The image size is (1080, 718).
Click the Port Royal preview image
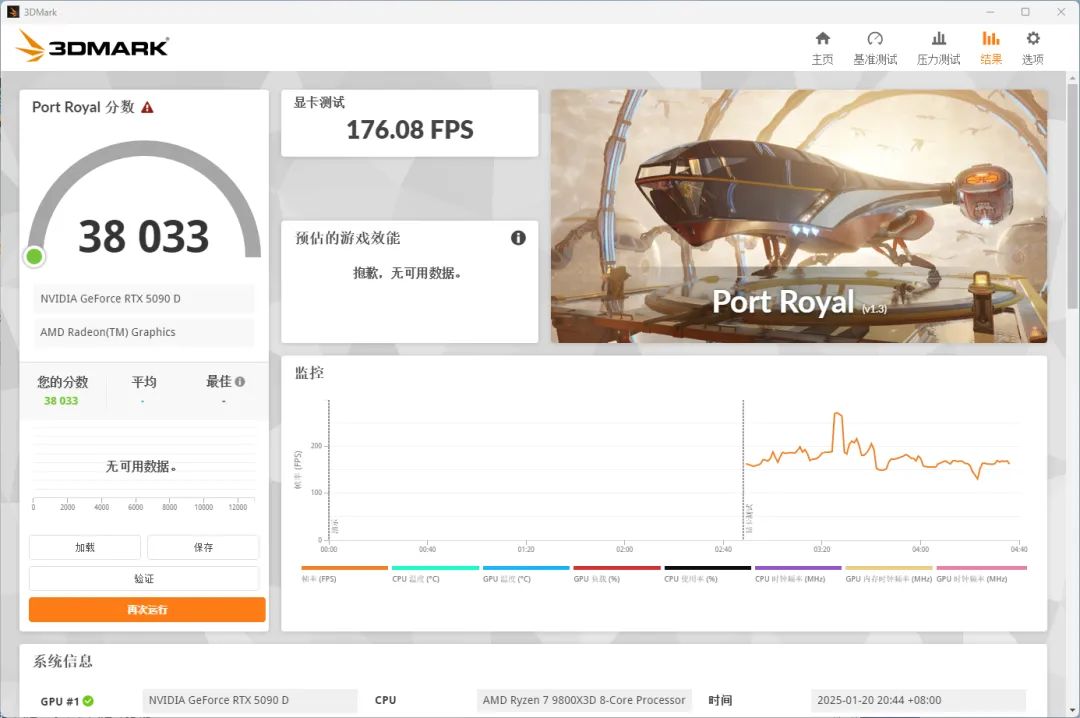799,216
